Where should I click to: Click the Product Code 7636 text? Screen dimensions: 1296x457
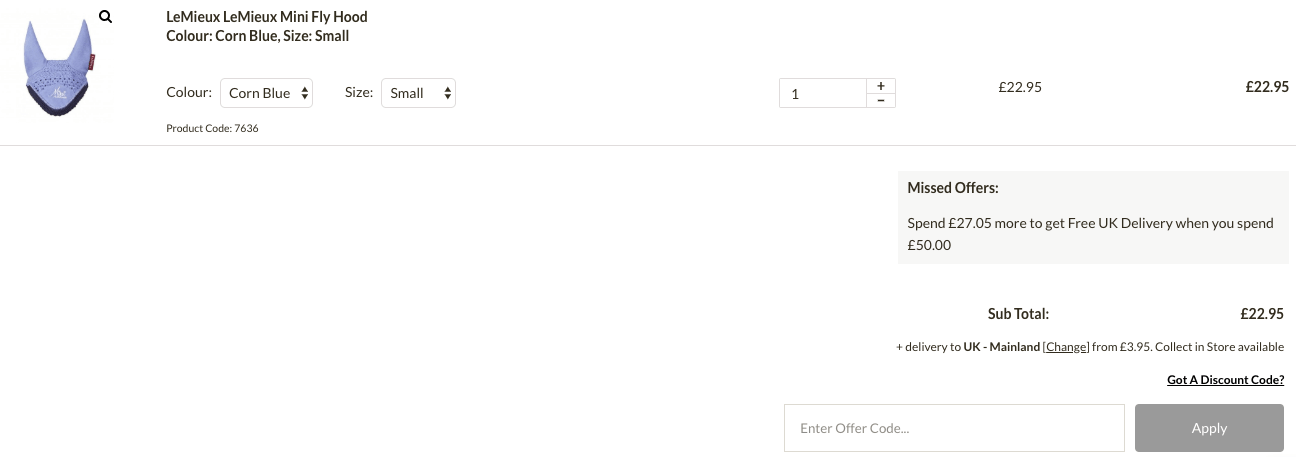[212, 128]
